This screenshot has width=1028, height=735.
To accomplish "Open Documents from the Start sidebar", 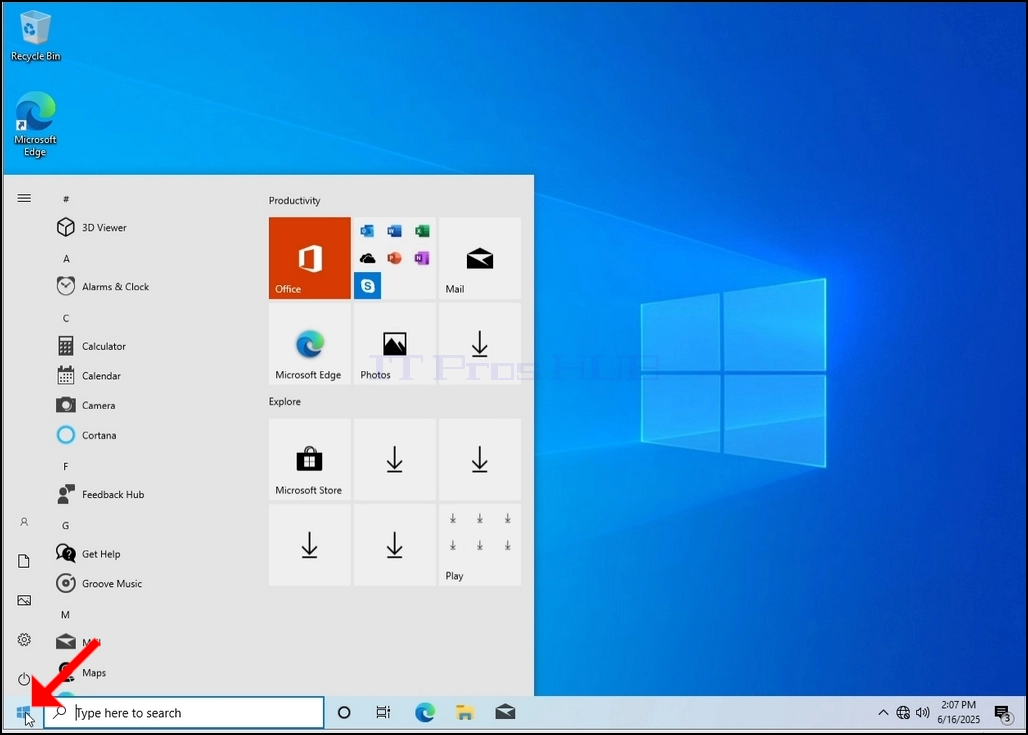I will (24, 561).
